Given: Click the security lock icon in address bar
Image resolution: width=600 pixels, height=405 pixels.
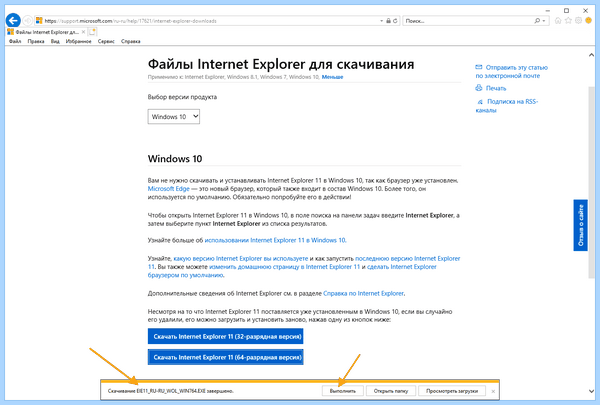Looking at the screenshot, I should click(x=388, y=21).
